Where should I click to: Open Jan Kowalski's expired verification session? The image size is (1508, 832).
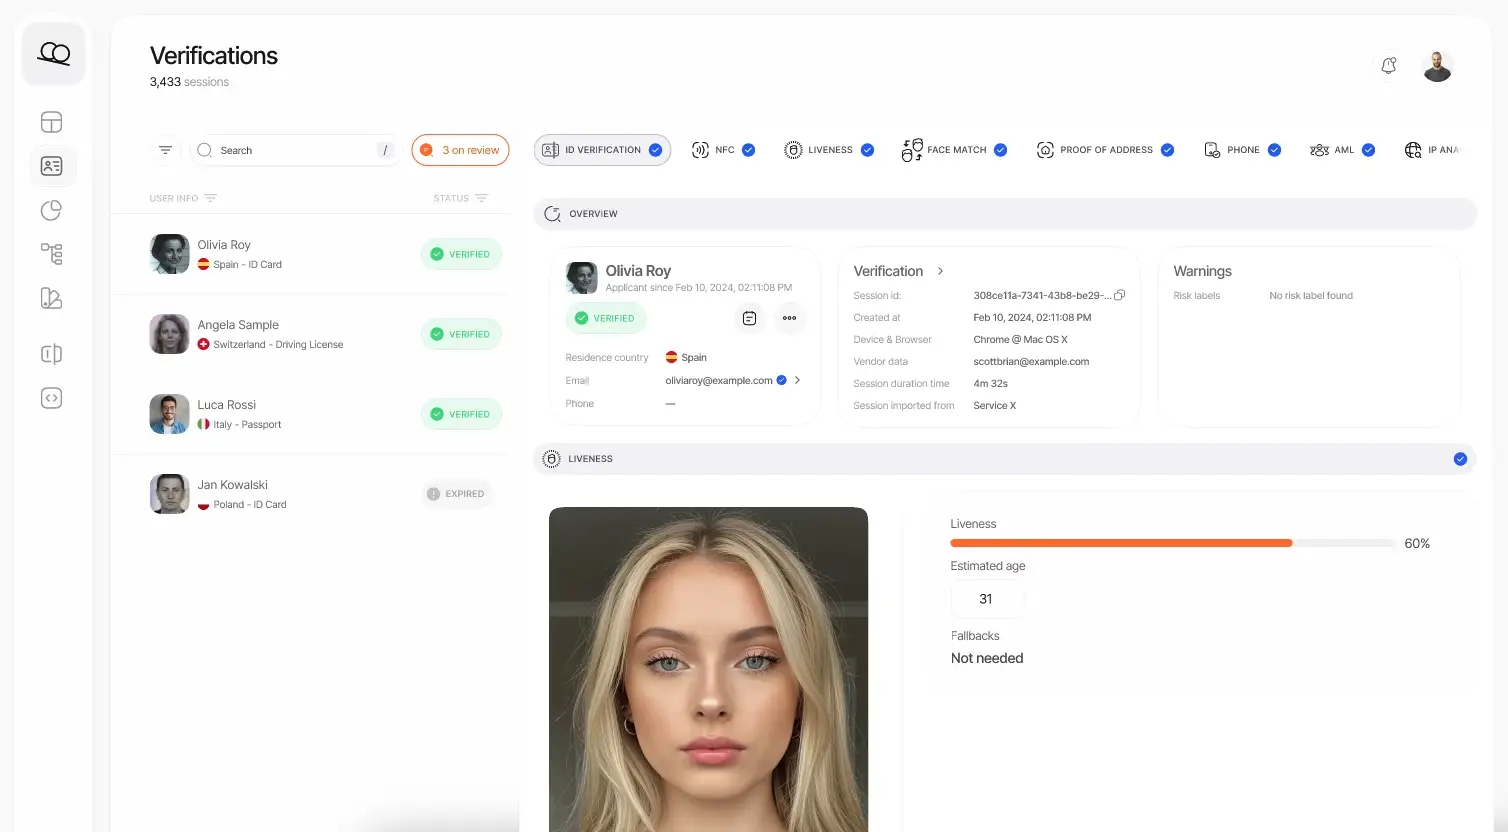[300, 493]
